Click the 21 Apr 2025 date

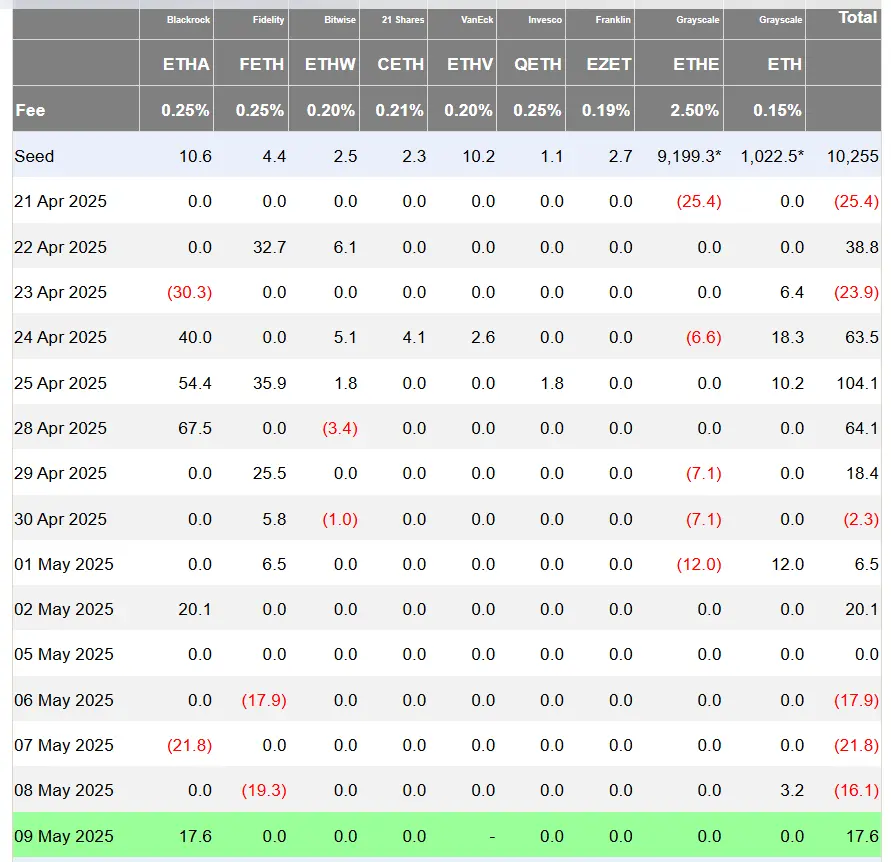pos(60,201)
